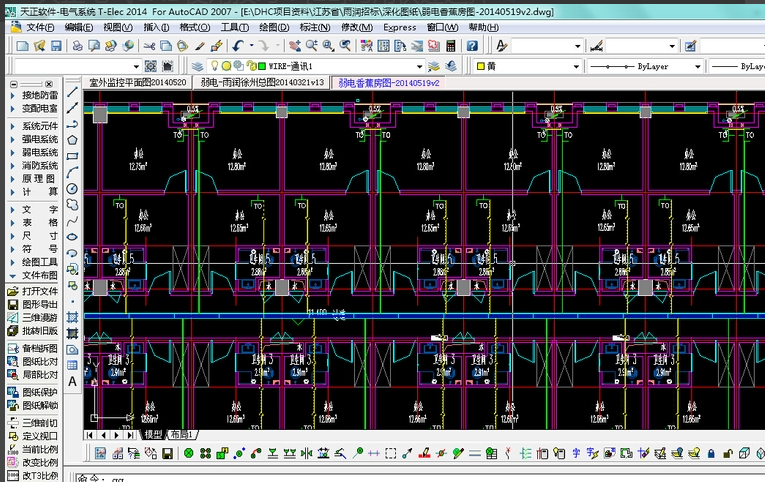The width and height of the screenshot is (765, 482).
Task: Click the Pan hand icon
Action: pos(294,46)
